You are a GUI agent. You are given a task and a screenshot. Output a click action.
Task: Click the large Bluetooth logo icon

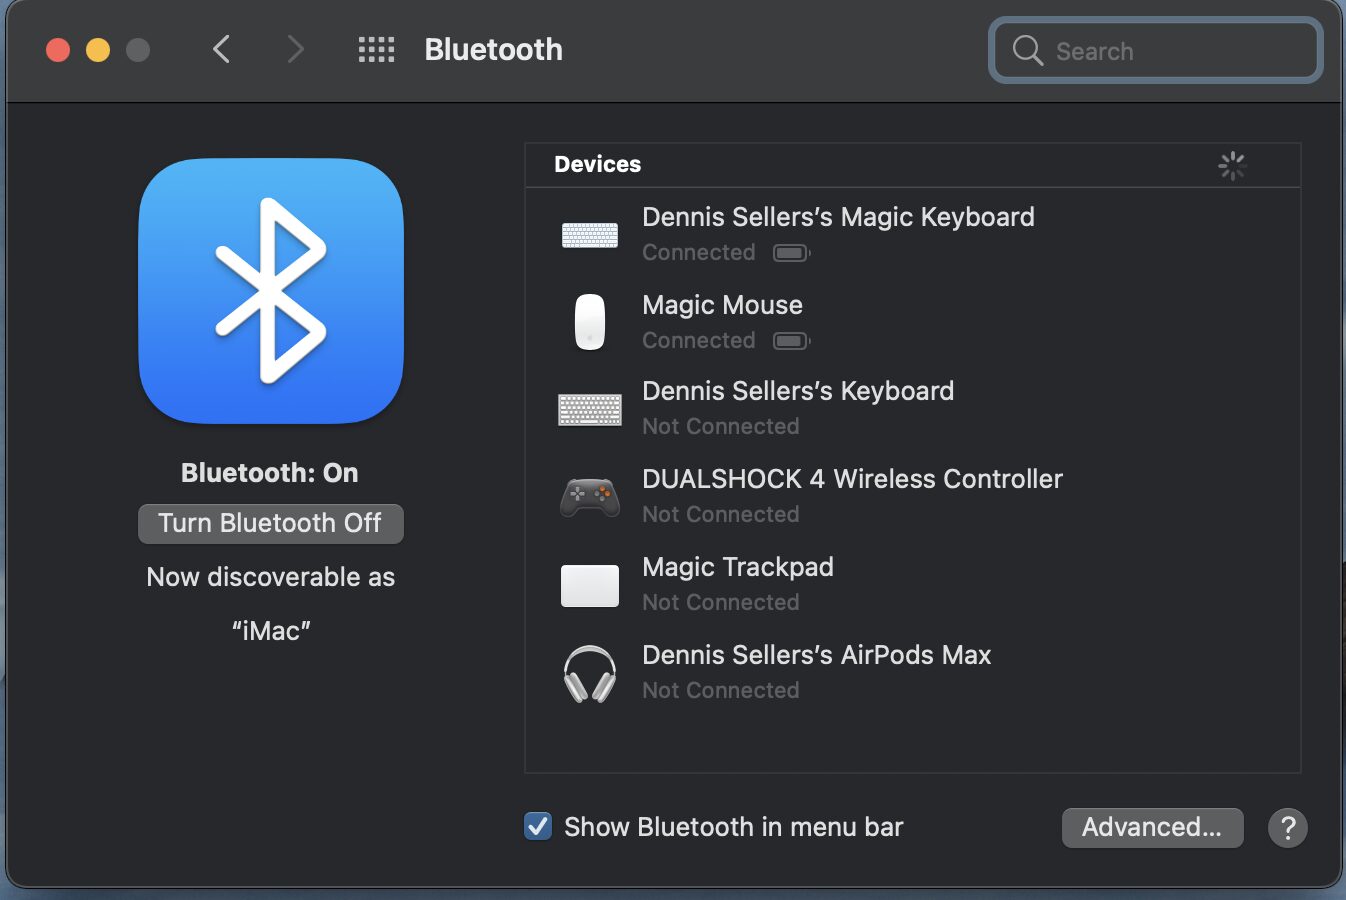click(x=270, y=291)
